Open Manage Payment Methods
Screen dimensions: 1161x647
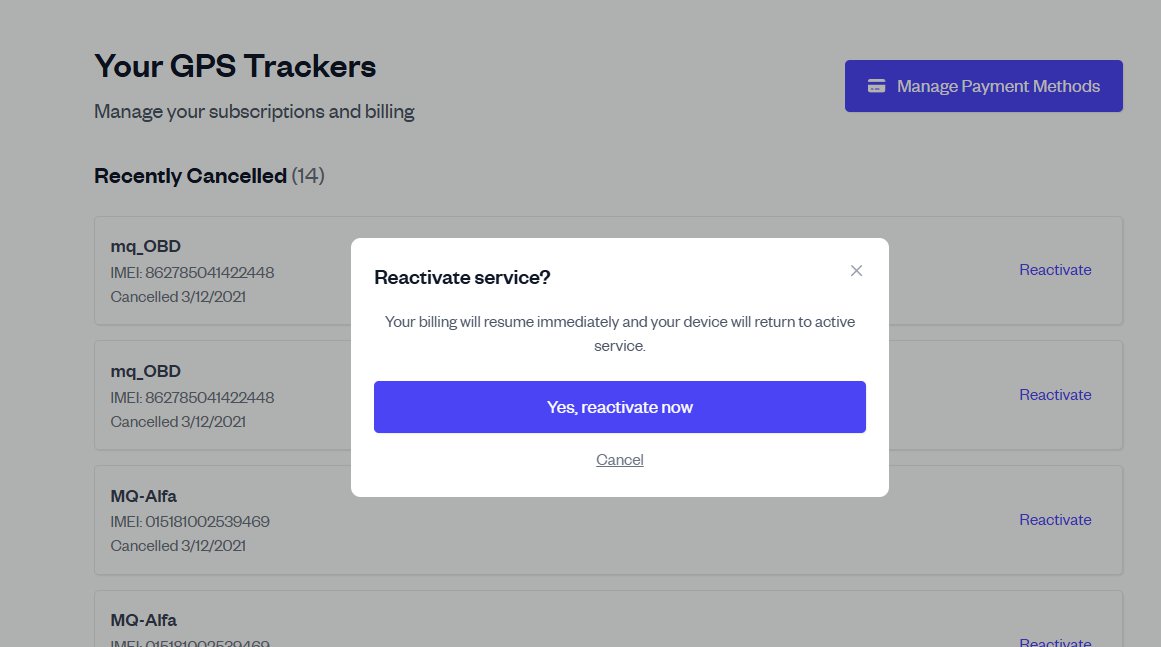coord(983,86)
